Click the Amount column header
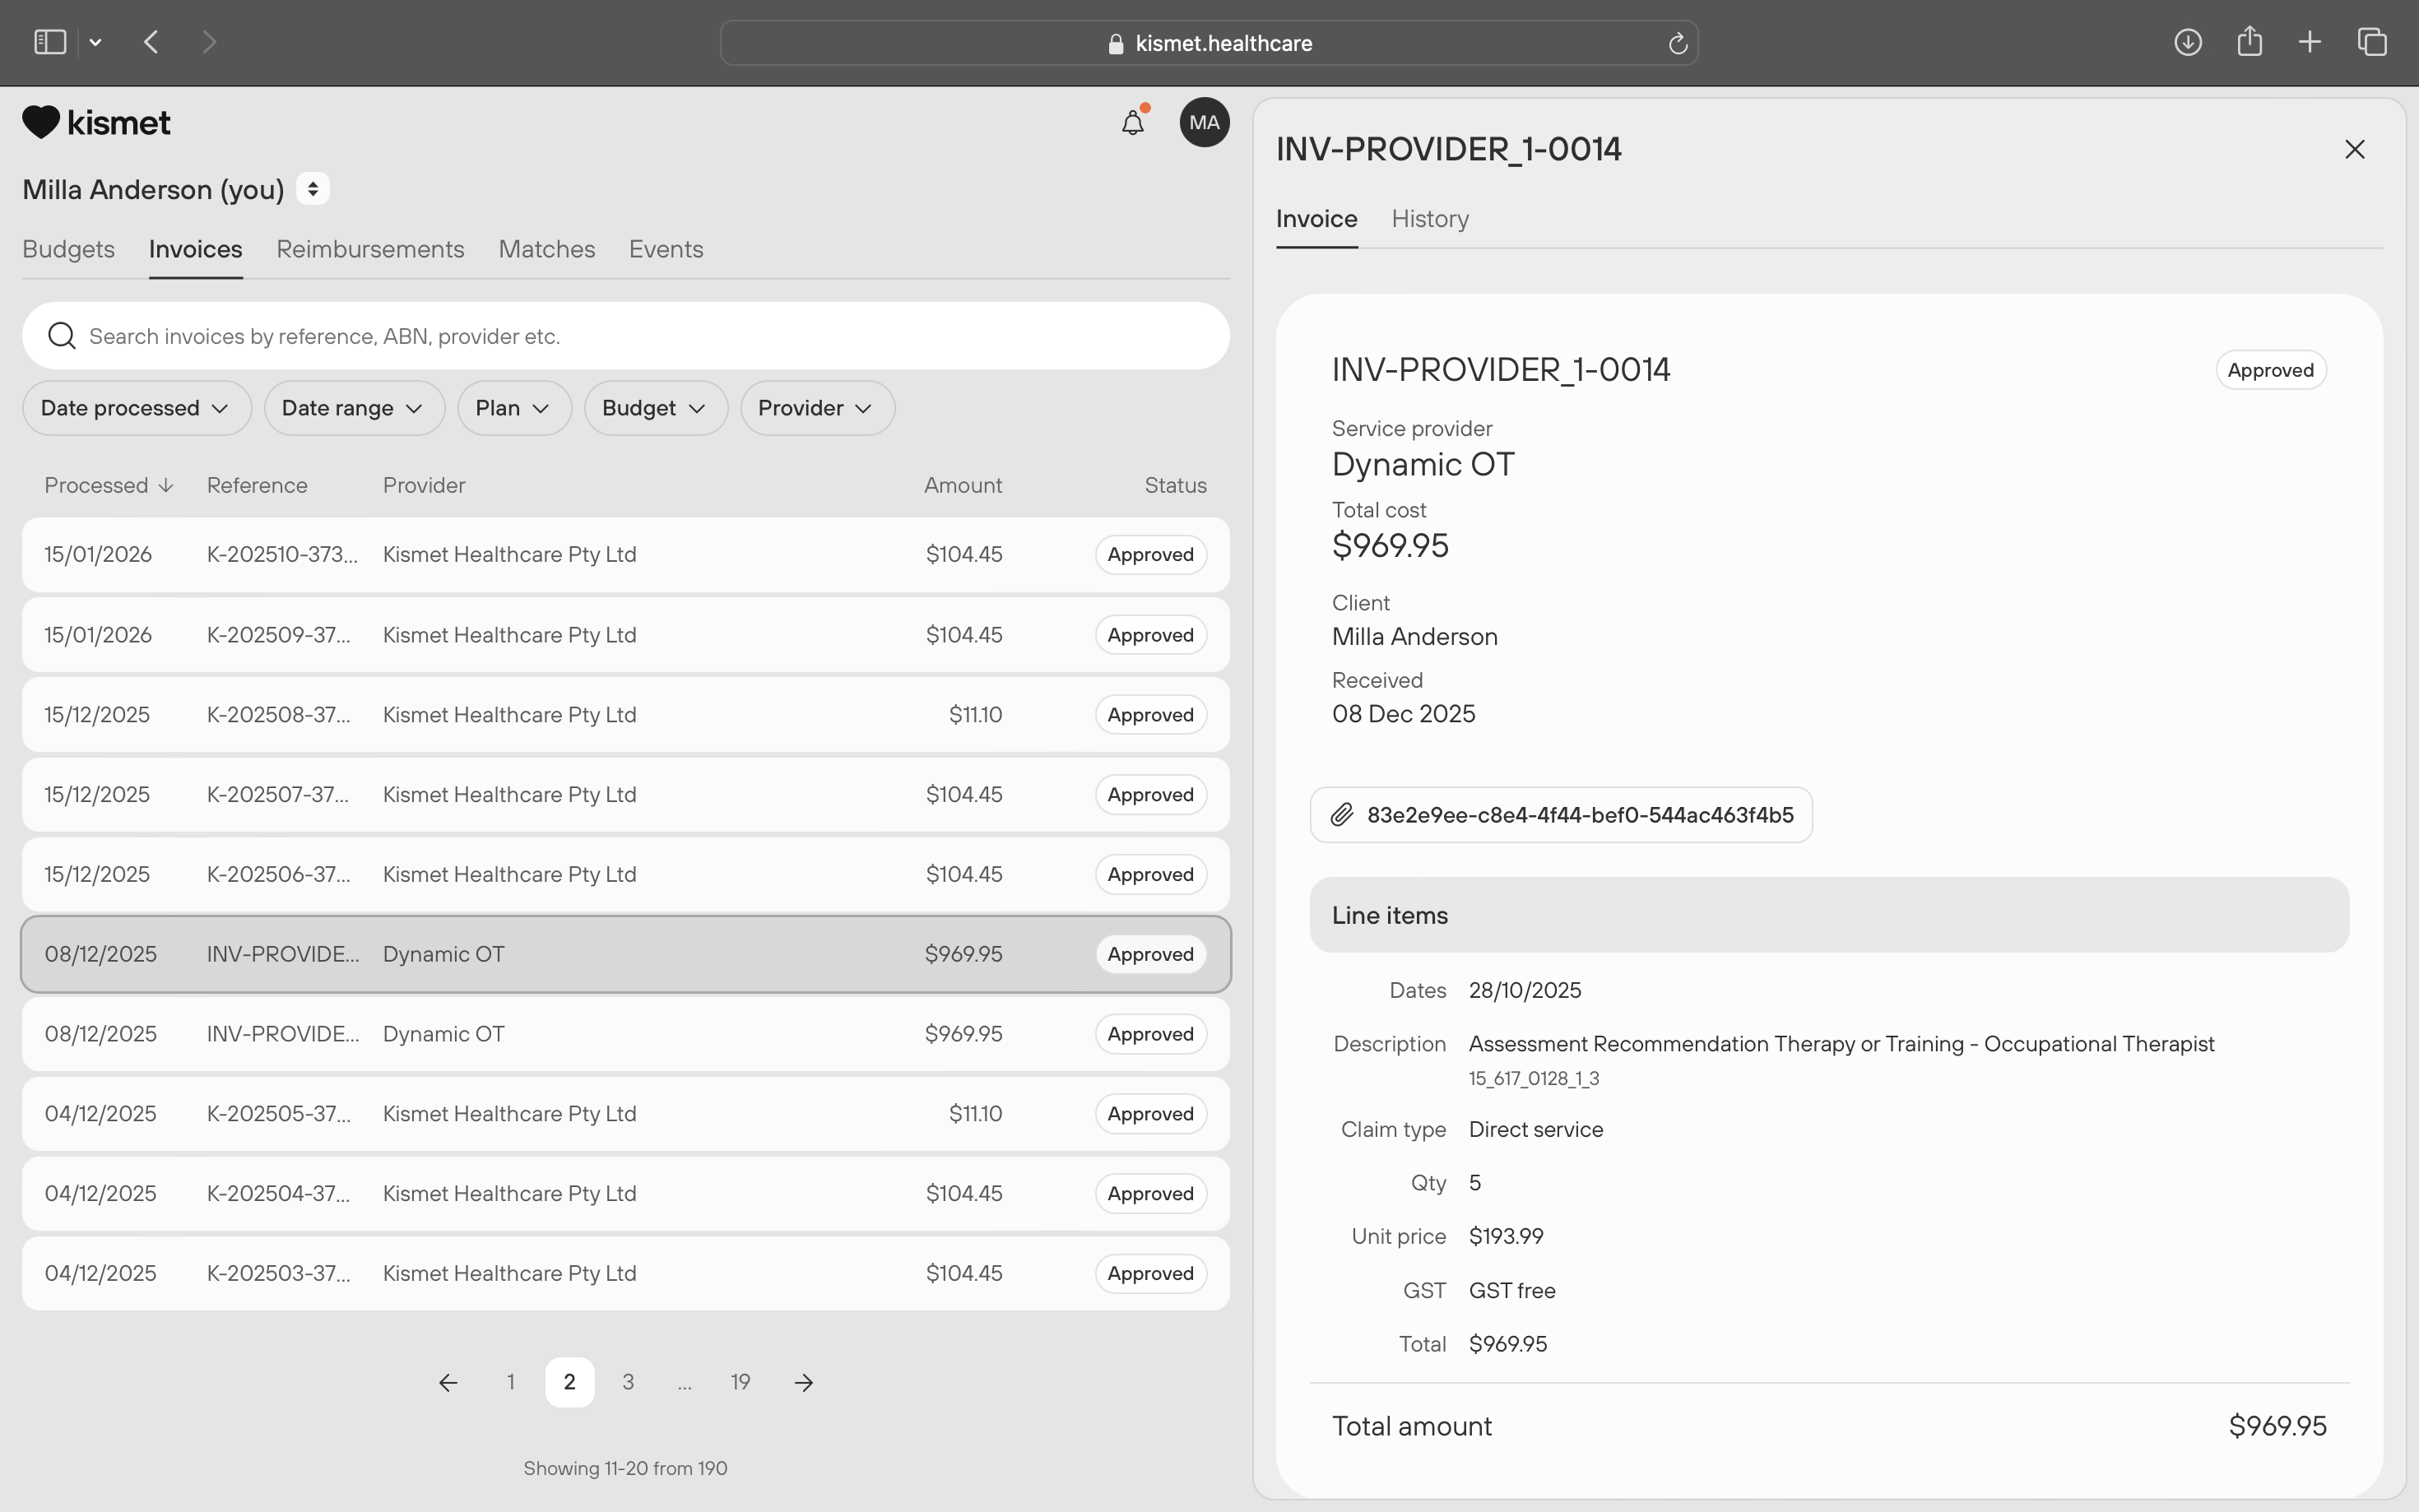 pyautogui.click(x=962, y=485)
